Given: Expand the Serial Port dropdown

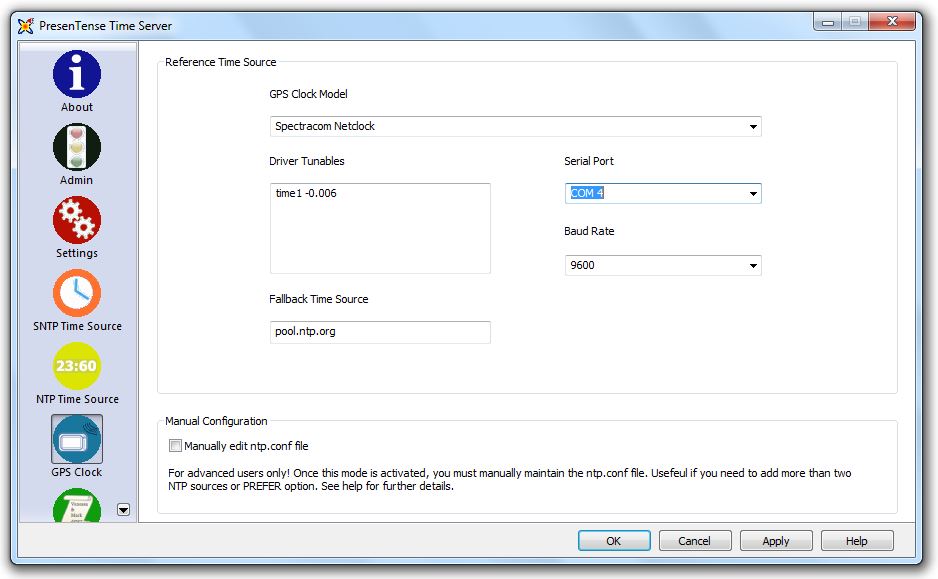Looking at the screenshot, I should click(x=752, y=193).
